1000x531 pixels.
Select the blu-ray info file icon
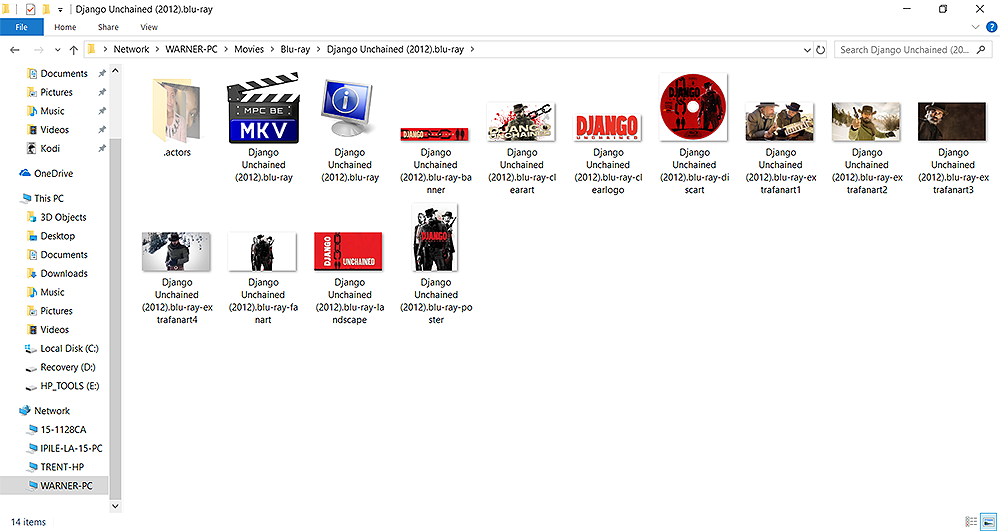point(349,108)
